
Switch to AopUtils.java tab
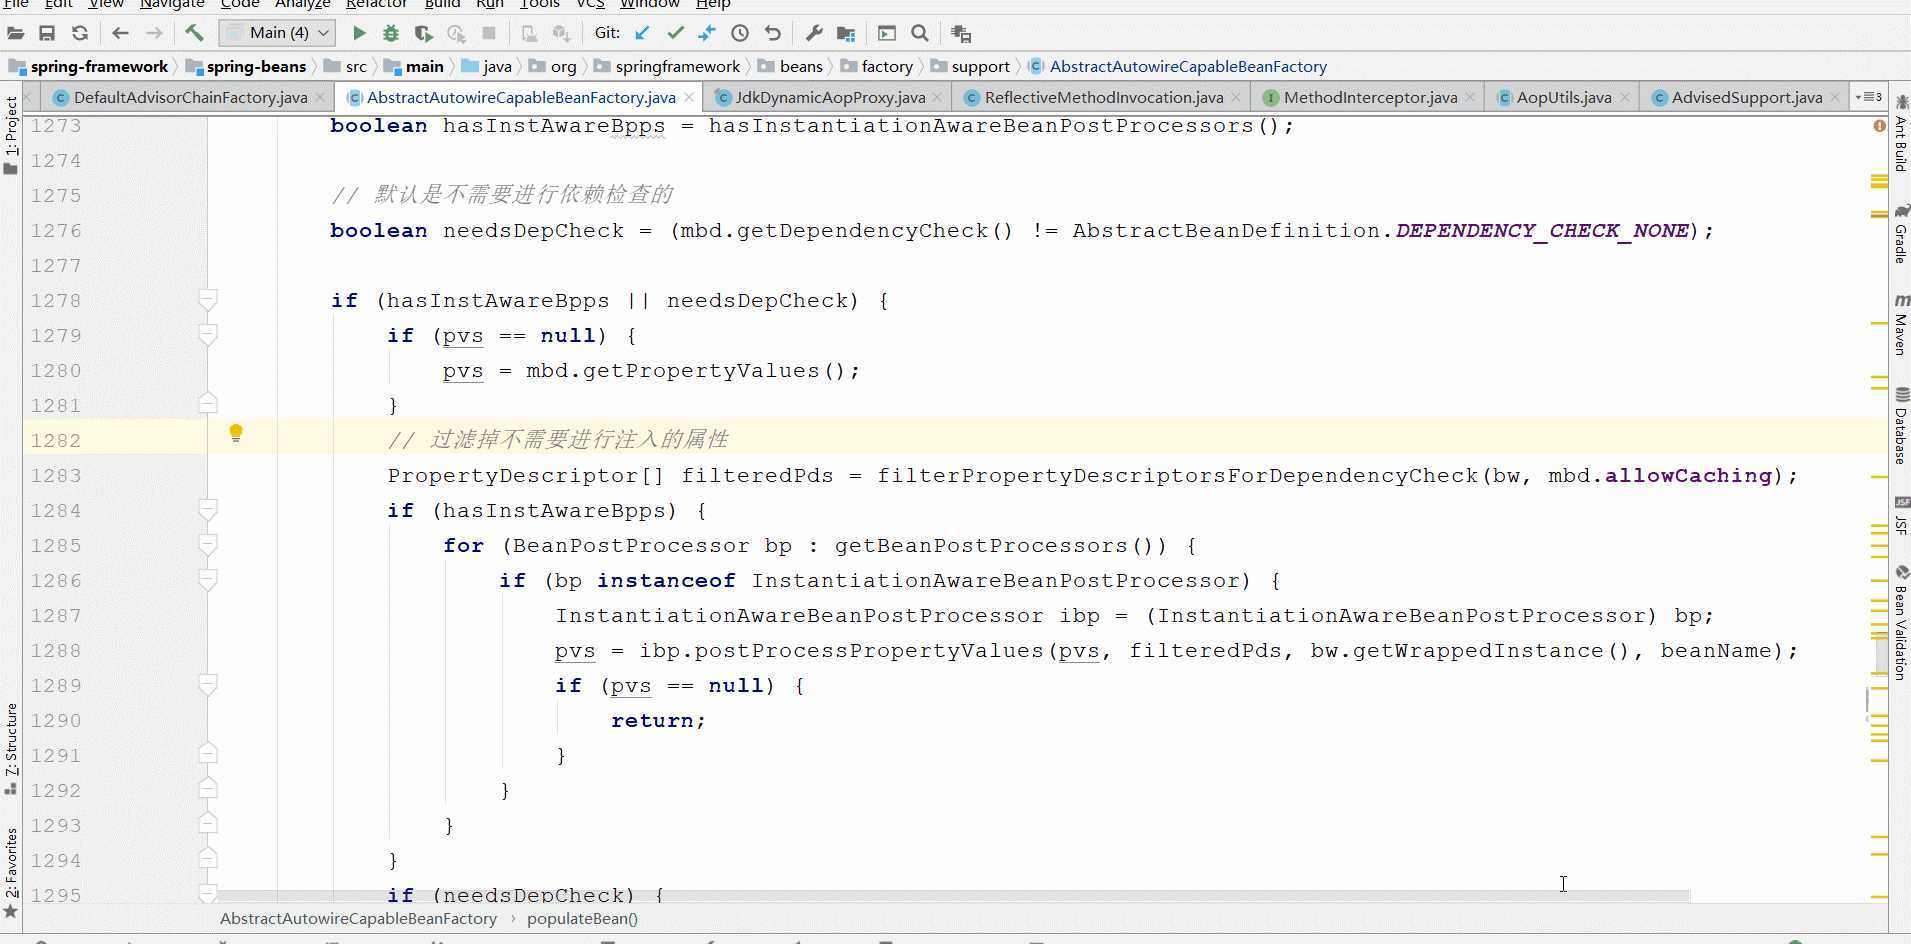coord(1563,97)
